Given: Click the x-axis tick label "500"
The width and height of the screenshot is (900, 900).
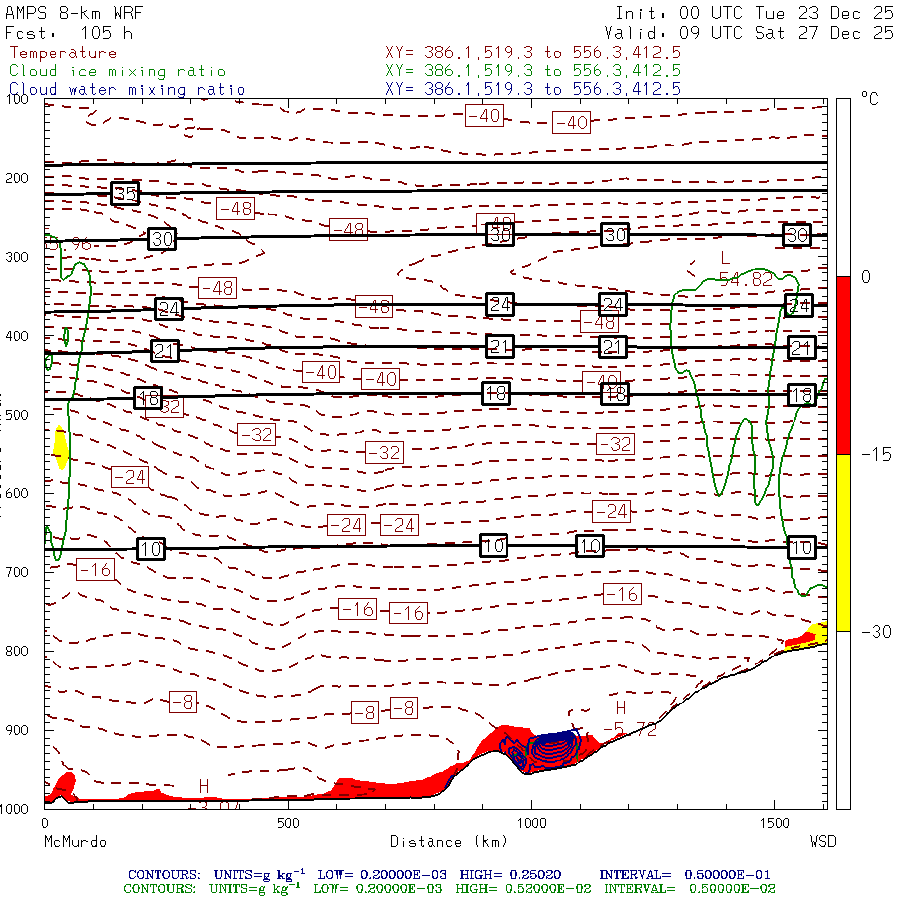Looking at the screenshot, I should click(288, 823).
